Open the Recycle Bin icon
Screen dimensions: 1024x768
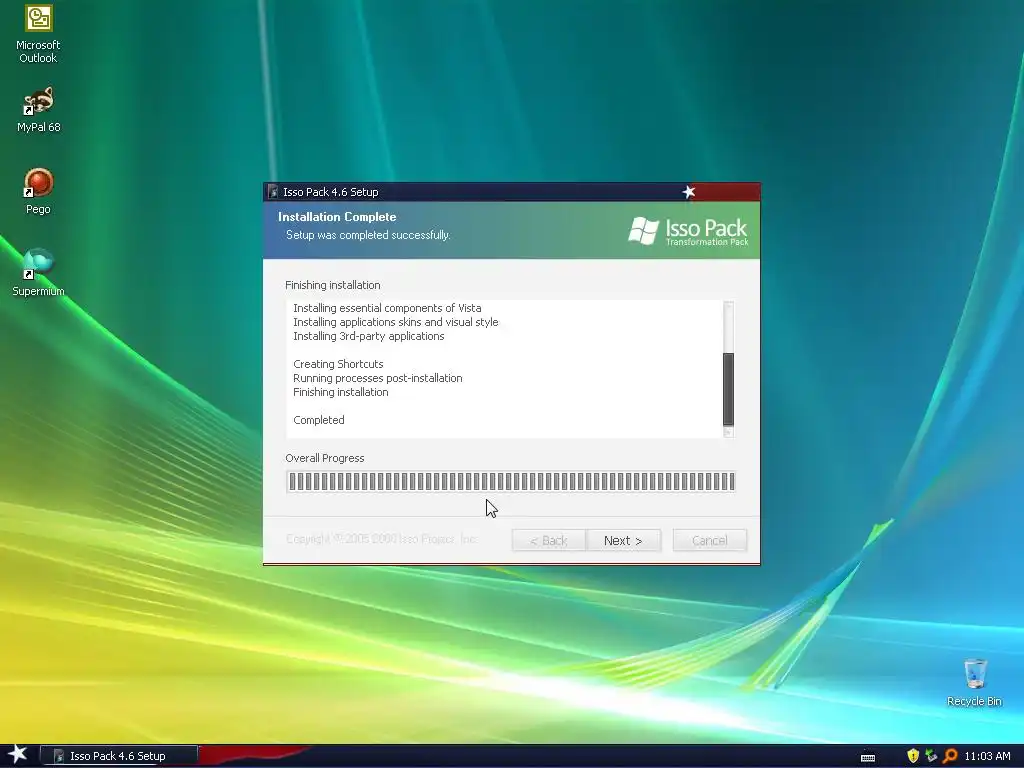pyautogui.click(x=974, y=682)
